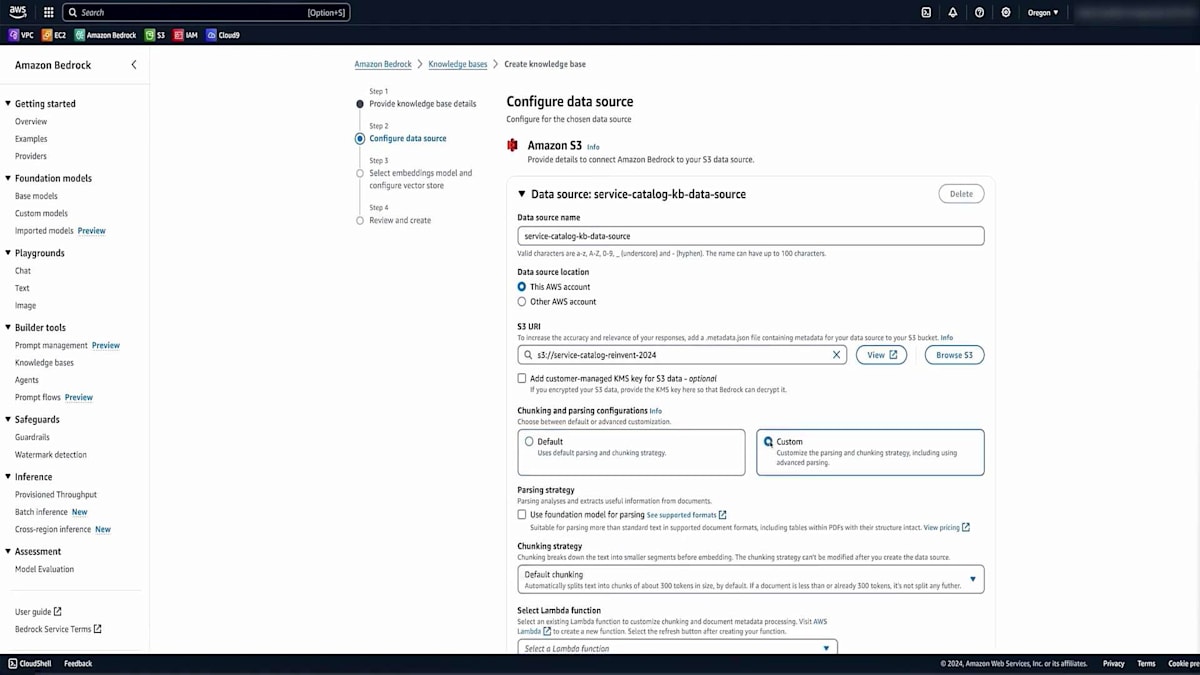Open Guardrails in the sidebar

(32, 437)
